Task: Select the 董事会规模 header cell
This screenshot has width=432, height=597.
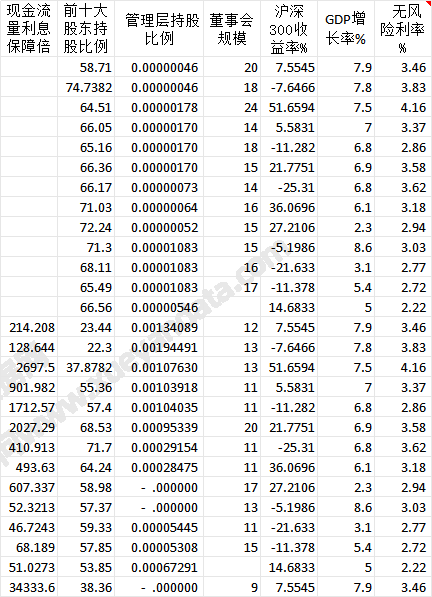Action: (232, 29)
